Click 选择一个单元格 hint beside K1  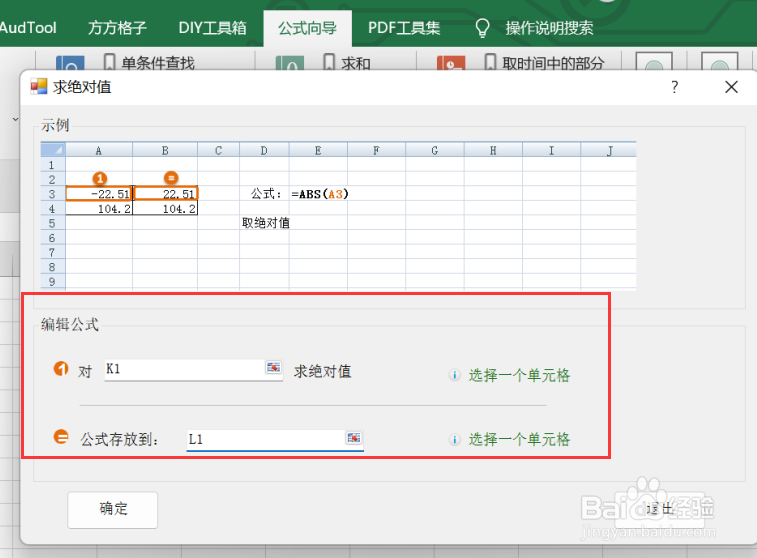(519, 375)
